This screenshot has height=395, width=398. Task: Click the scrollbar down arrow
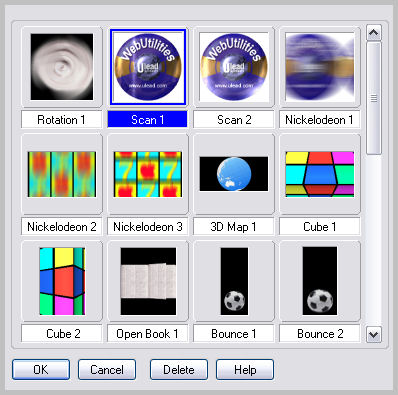(374, 334)
